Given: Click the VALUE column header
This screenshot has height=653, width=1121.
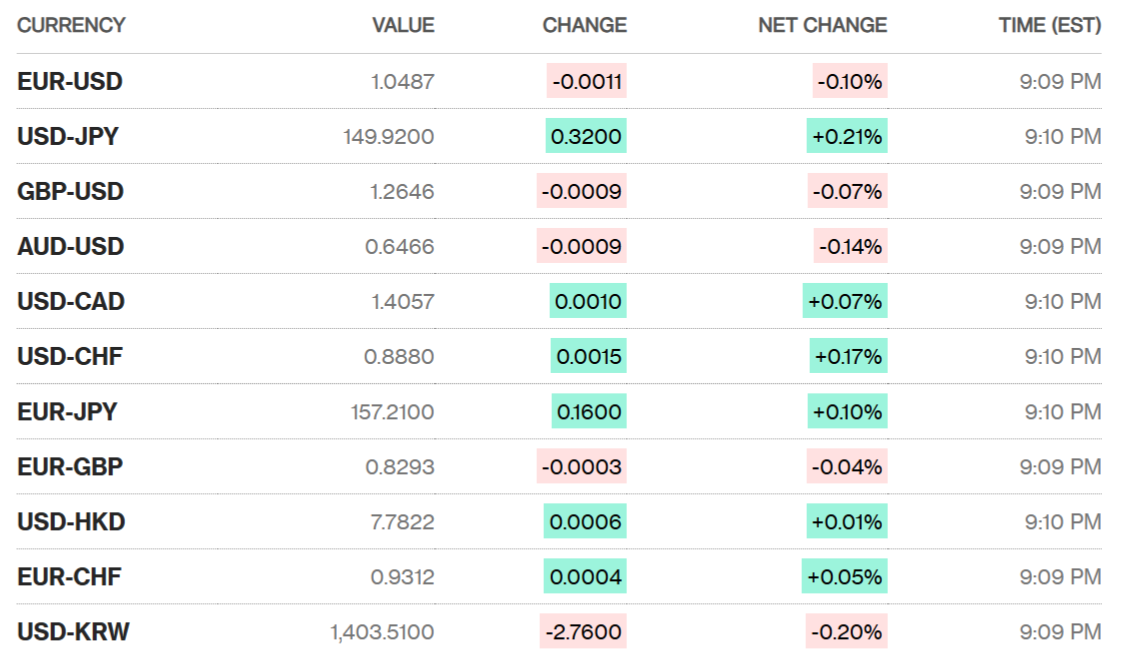Looking at the screenshot, I should pyautogui.click(x=403, y=26).
